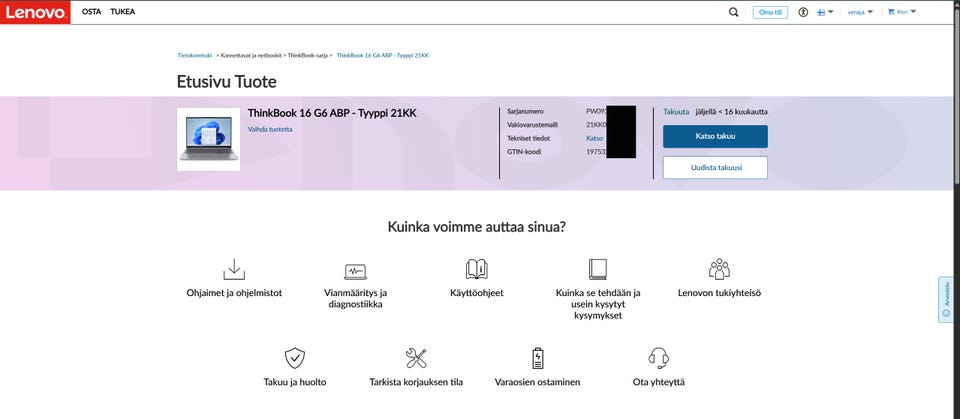Click the Uudista takuusi button
960x419 pixels.
click(x=715, y=167)
